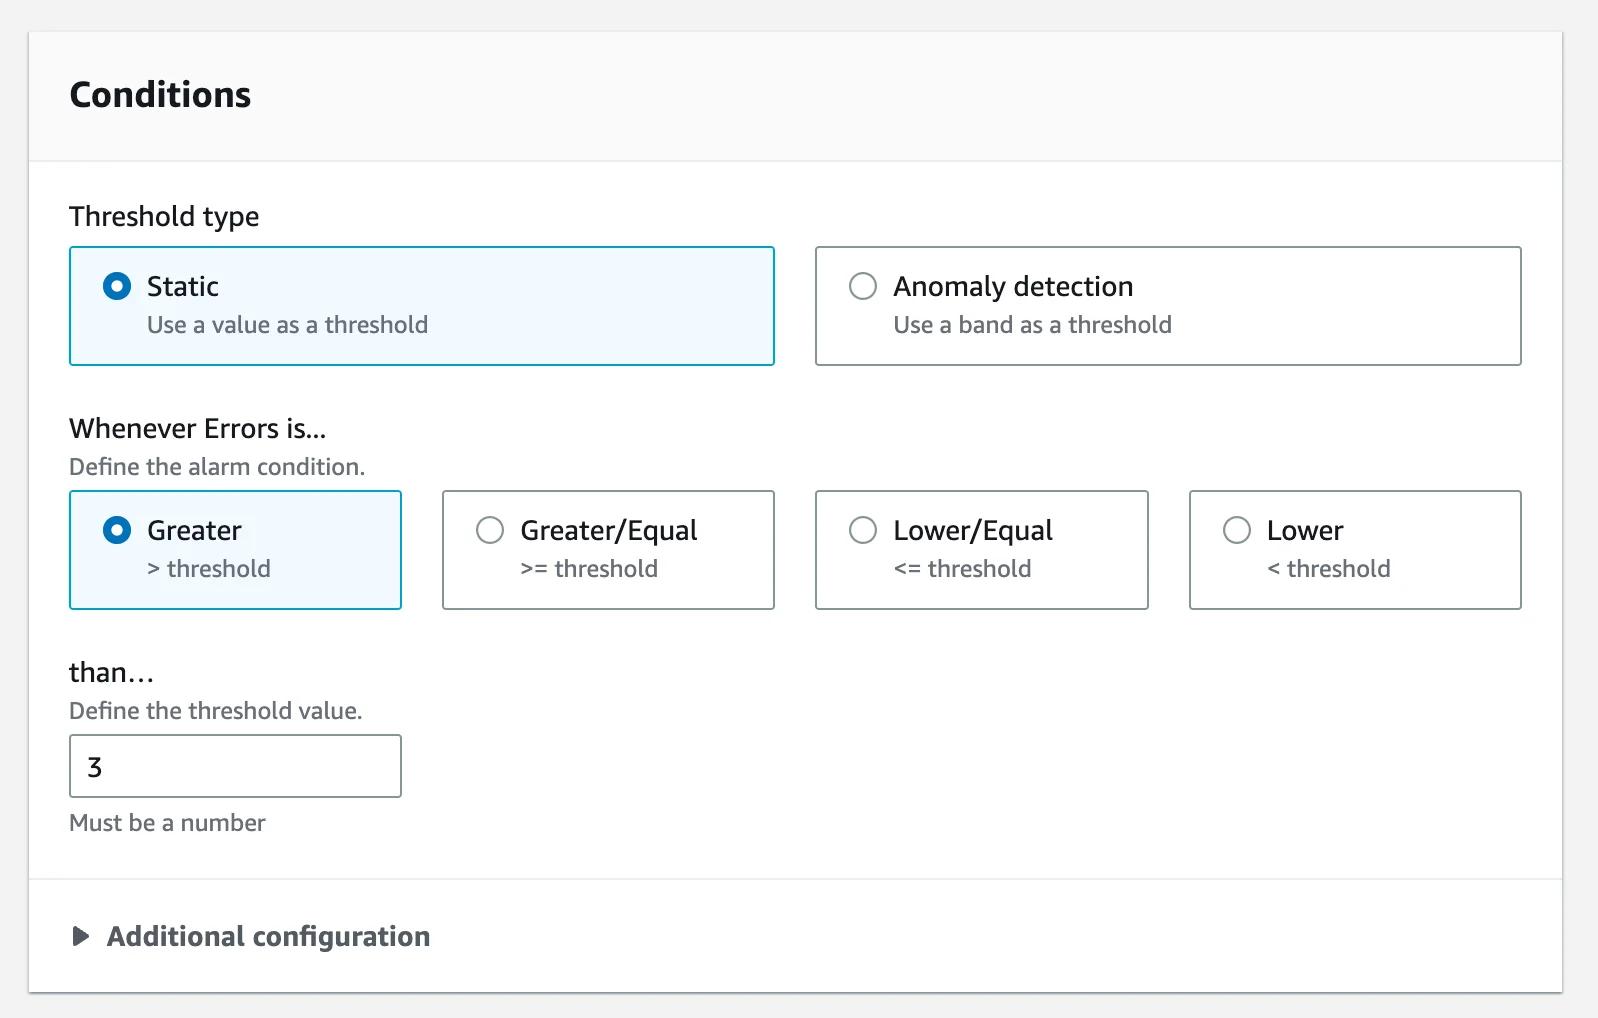
Task: Click the Additional configuration label text
Action: 268,937
